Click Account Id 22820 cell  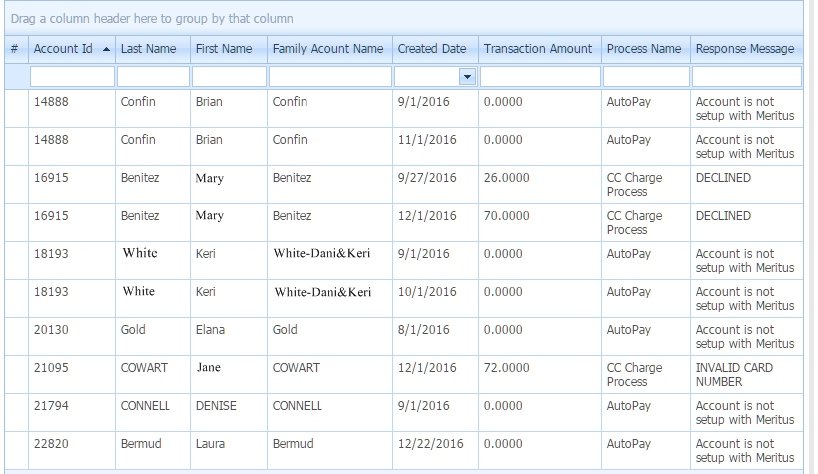(x=72, y=451)
